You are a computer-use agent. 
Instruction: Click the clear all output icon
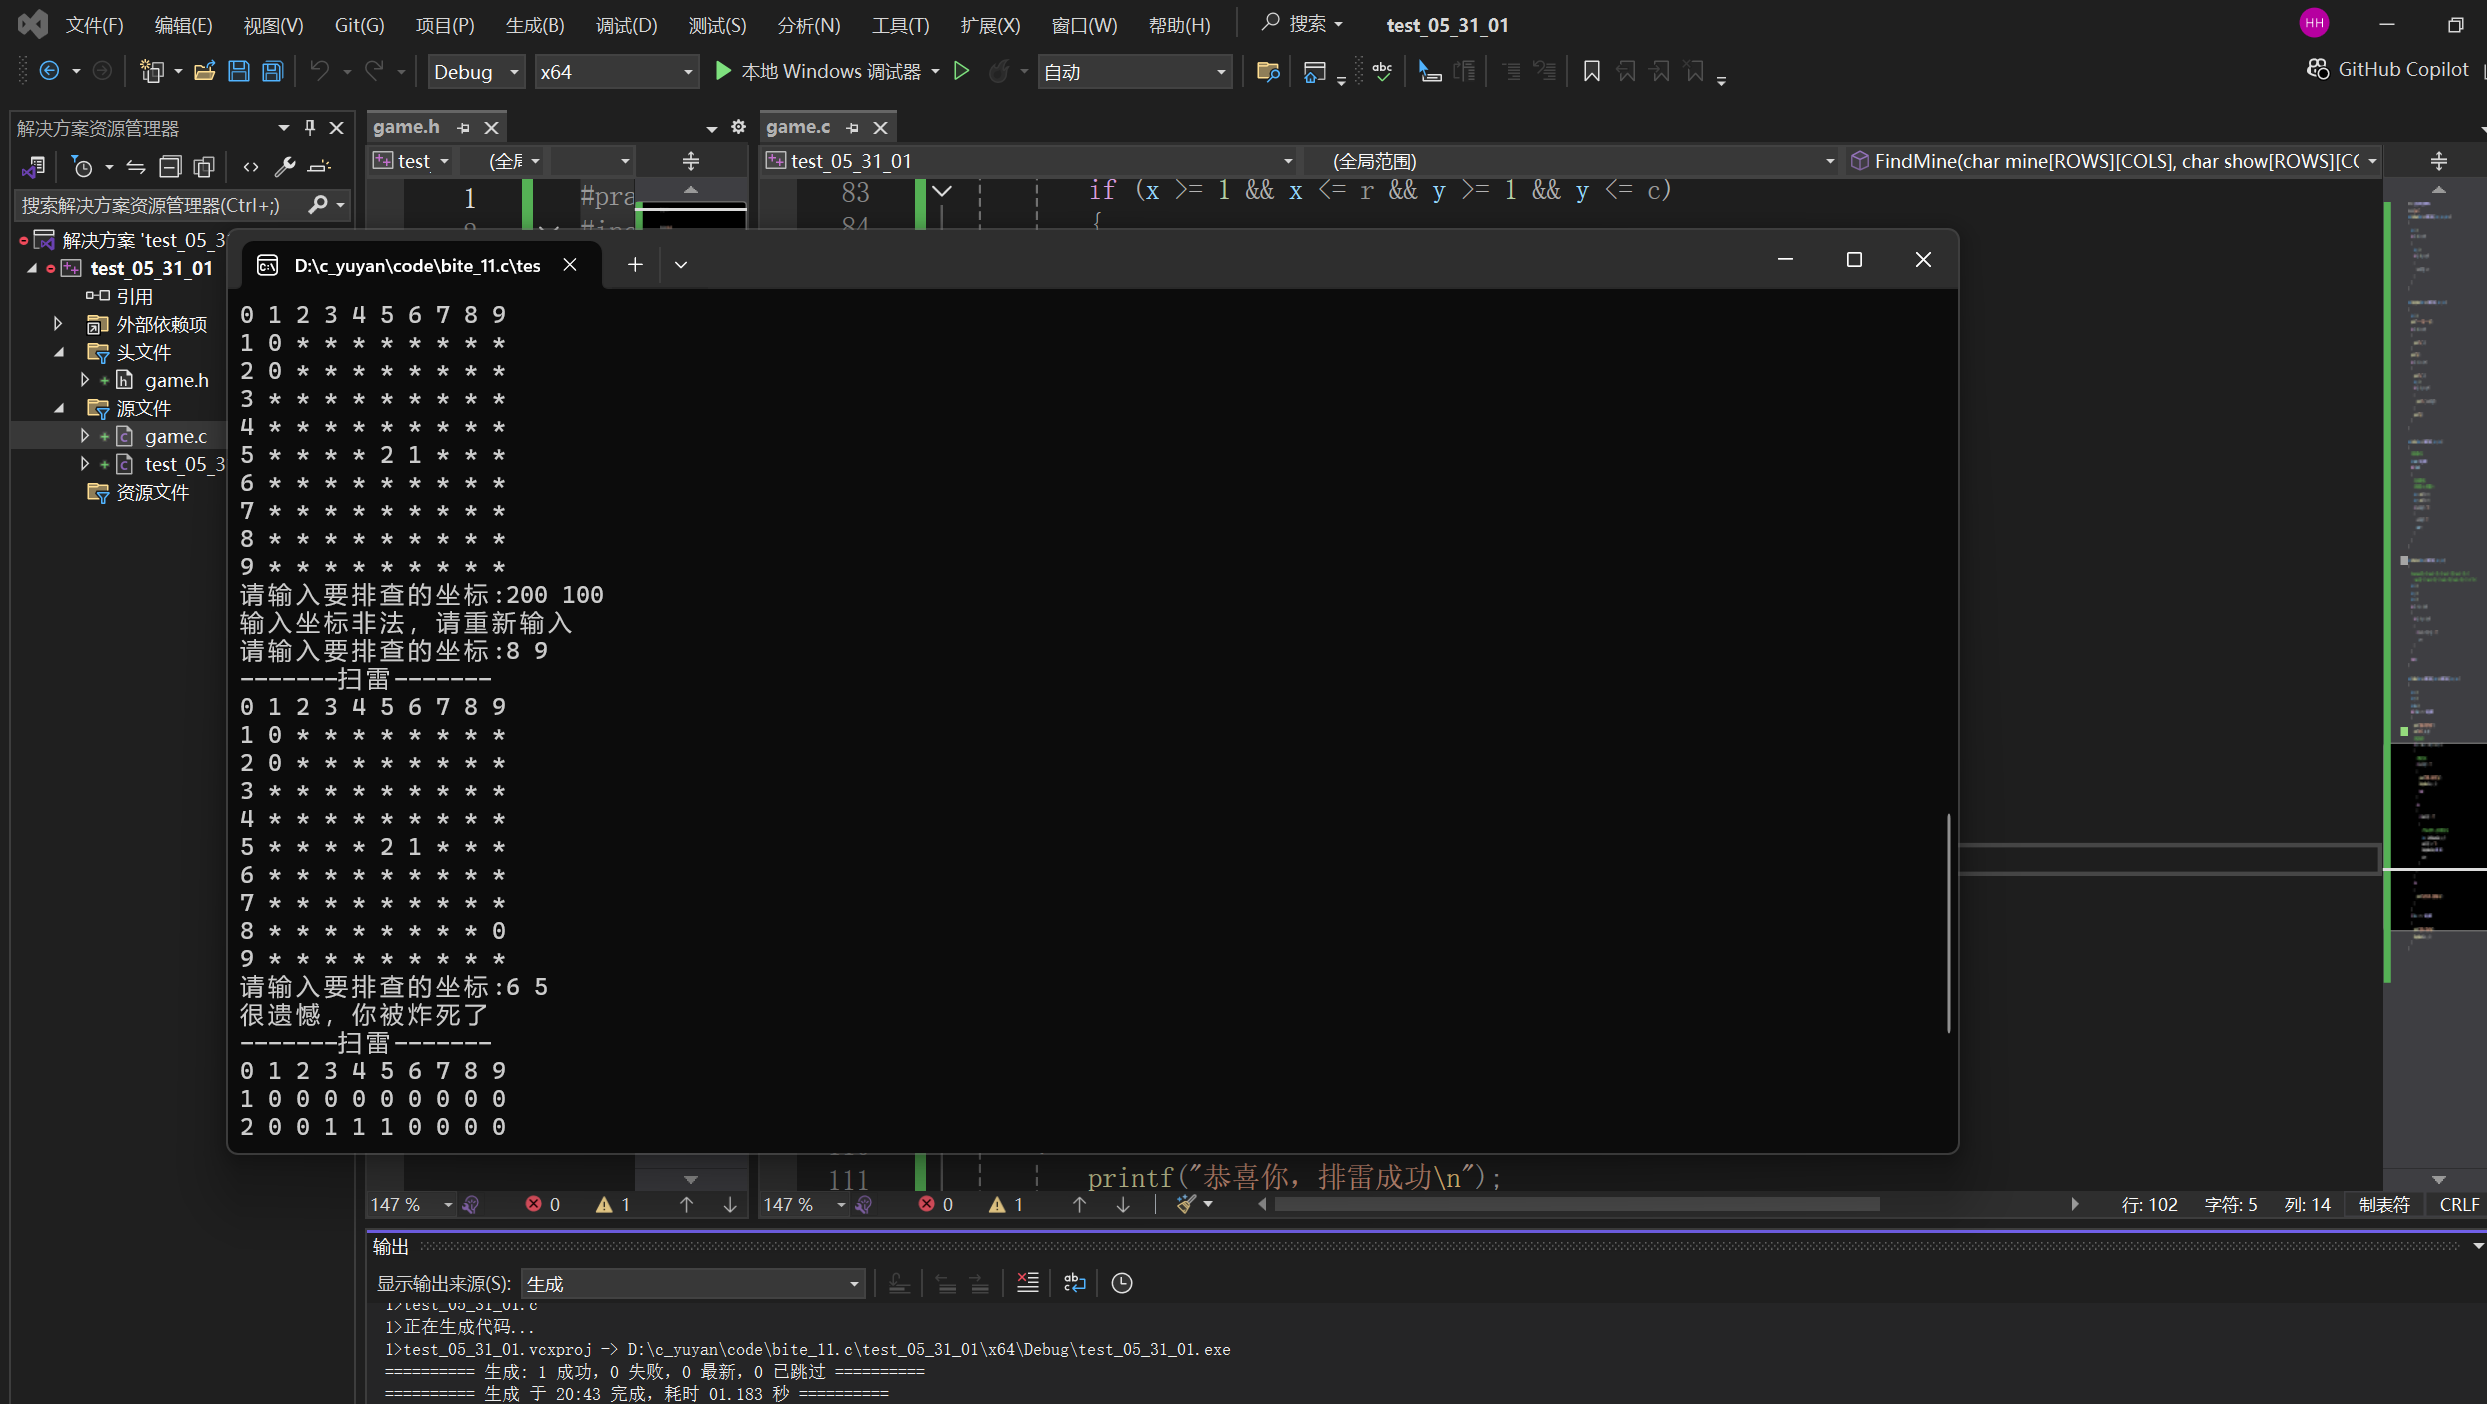(x=1027, y=1283)
